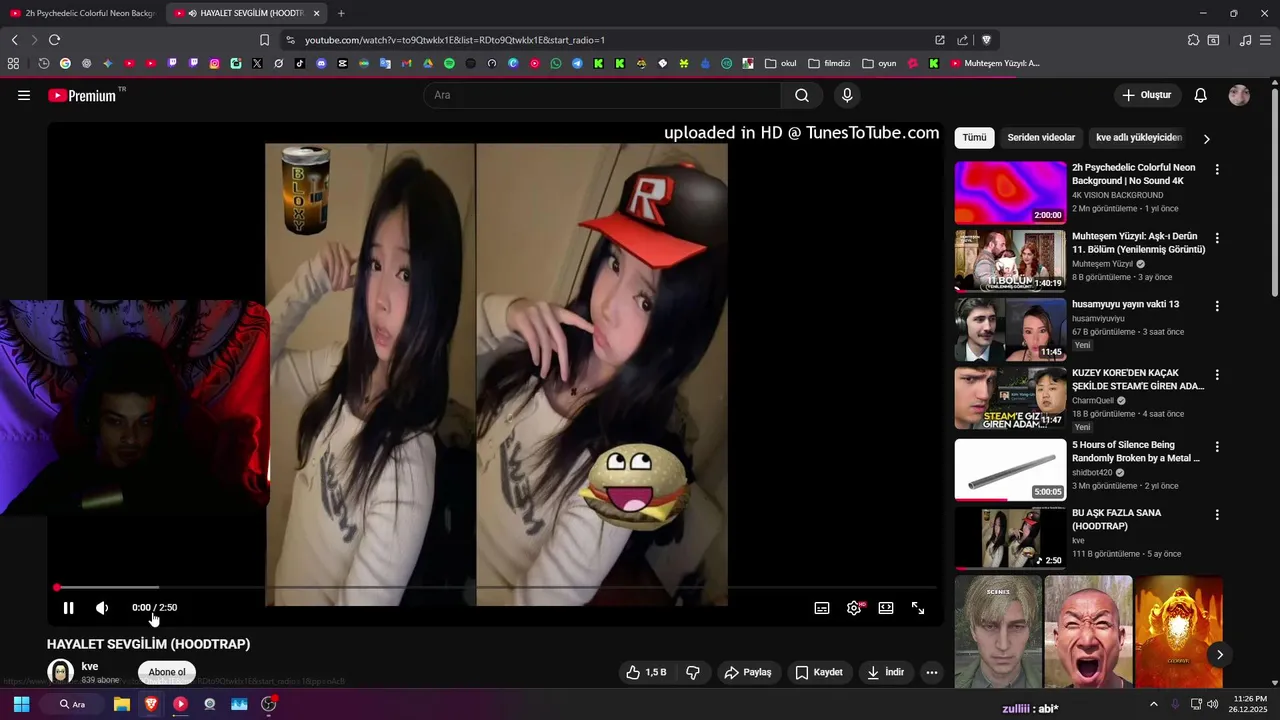The image size is (1280, 720).
Task: Subscribe with the Abone ol button
Action: point(167,672)
